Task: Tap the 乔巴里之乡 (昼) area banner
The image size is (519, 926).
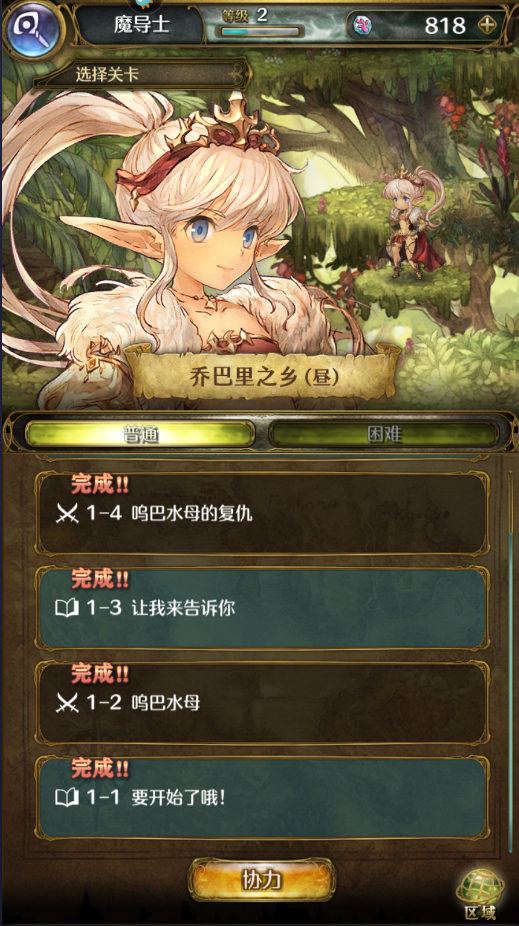Action: click(x=264, y=378)
